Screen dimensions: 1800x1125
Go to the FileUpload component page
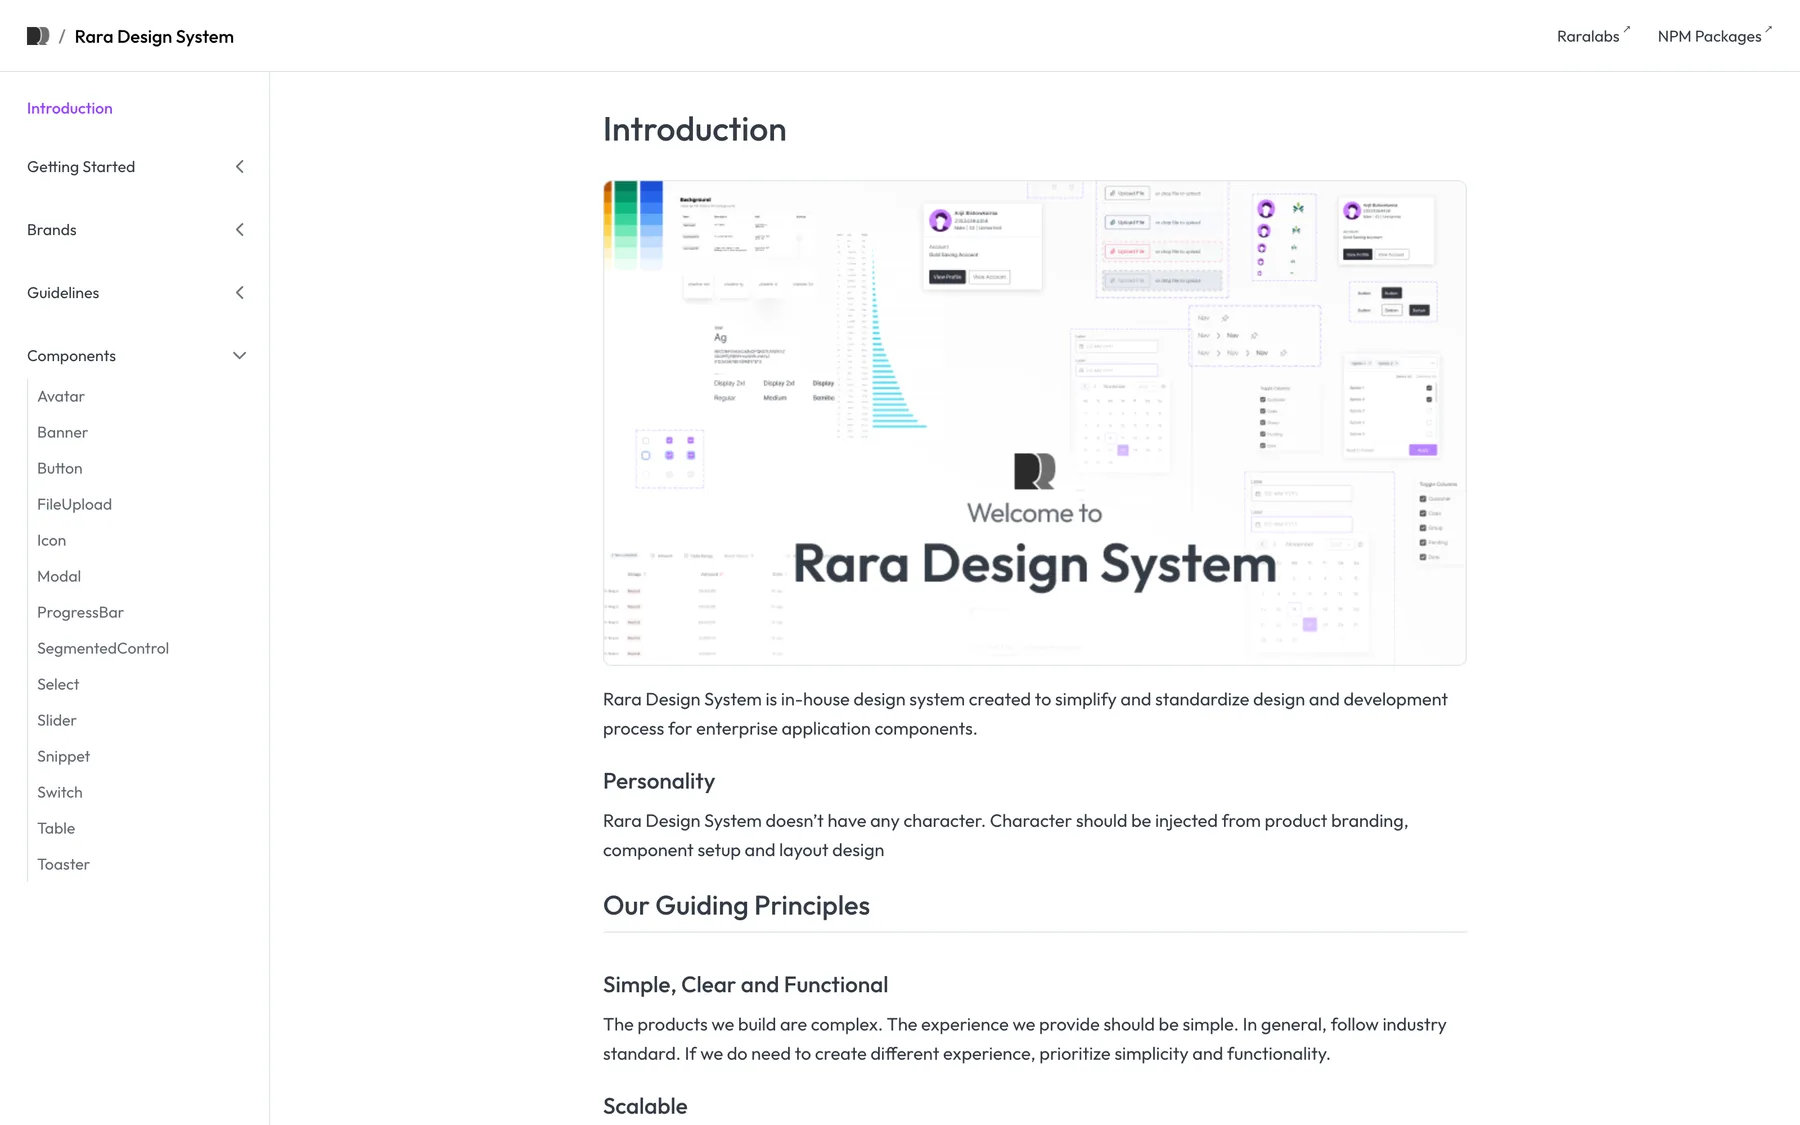[75, 504]
